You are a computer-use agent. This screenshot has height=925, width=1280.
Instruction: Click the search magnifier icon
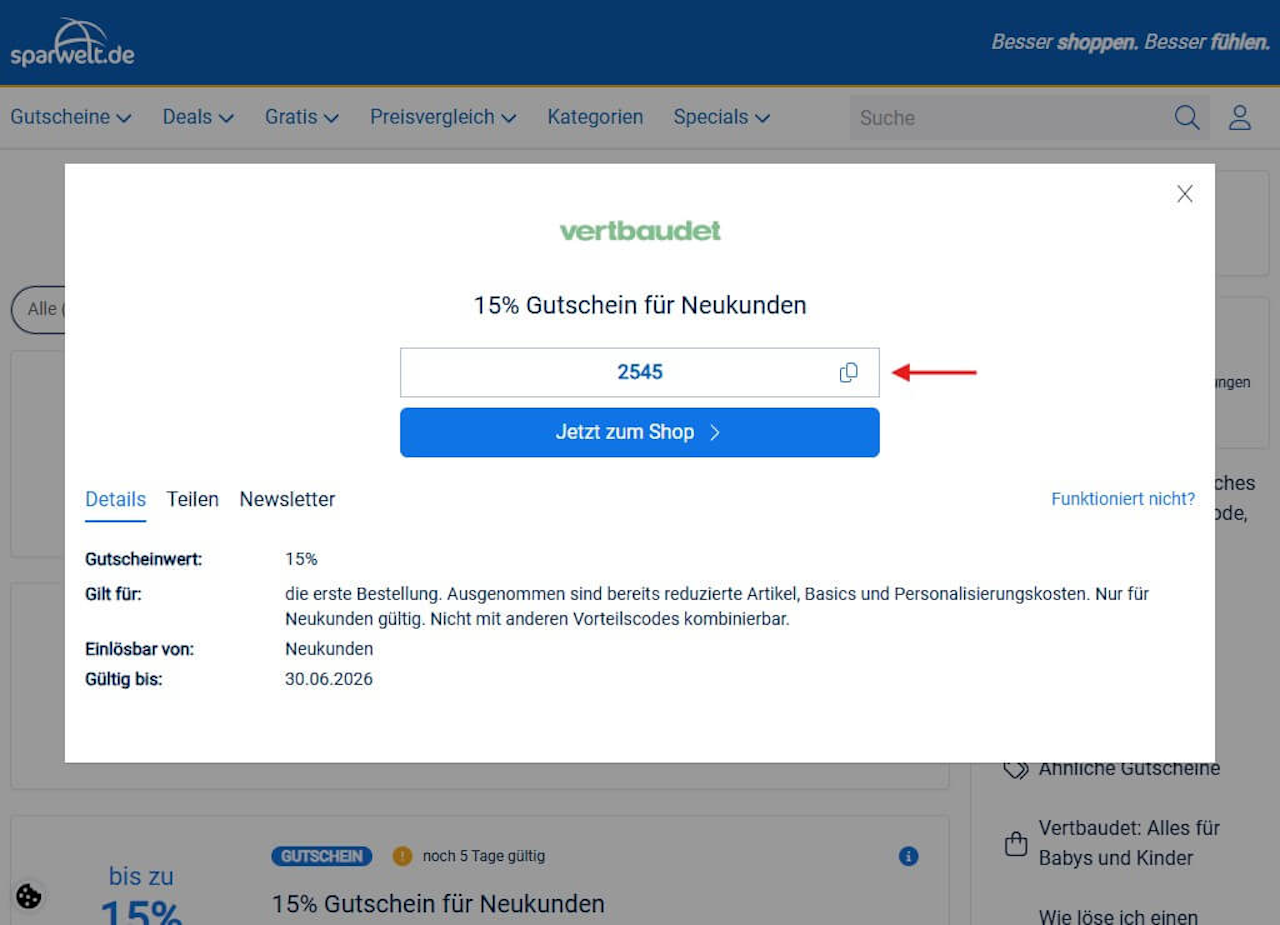pos(1187,117)
